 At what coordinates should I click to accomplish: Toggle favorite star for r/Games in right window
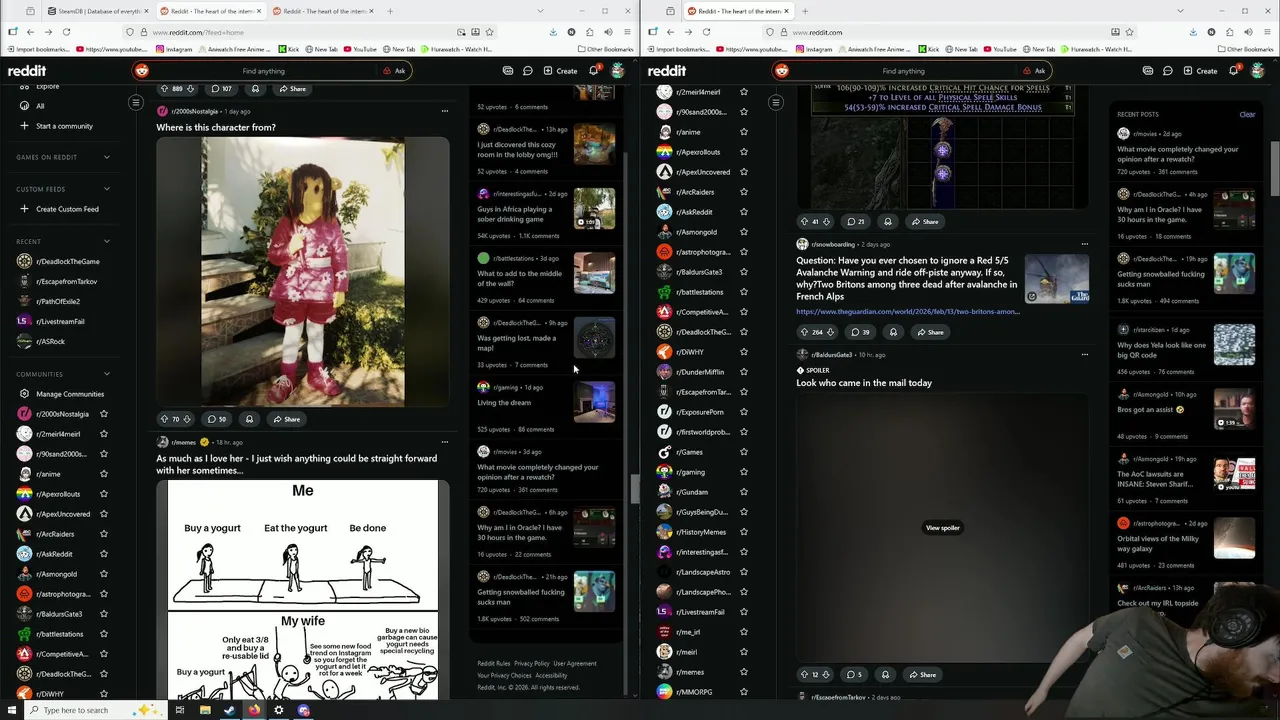tap(743, 452)
